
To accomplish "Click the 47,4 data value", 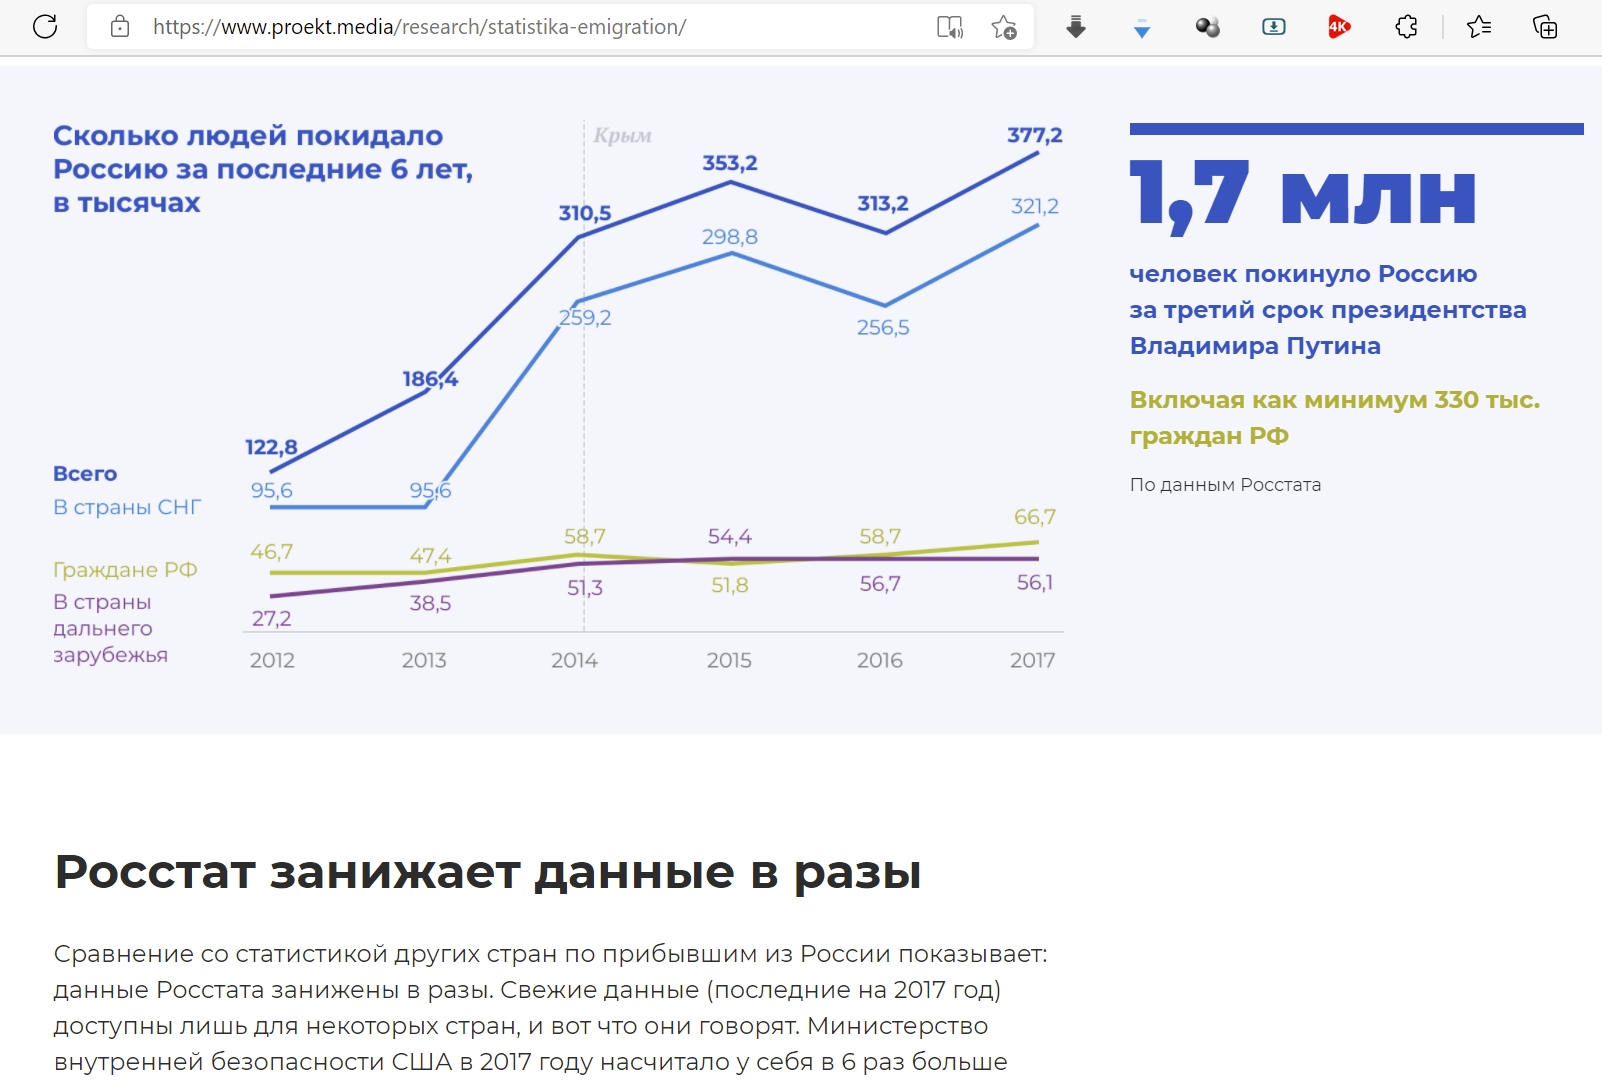I will [430, 556].
